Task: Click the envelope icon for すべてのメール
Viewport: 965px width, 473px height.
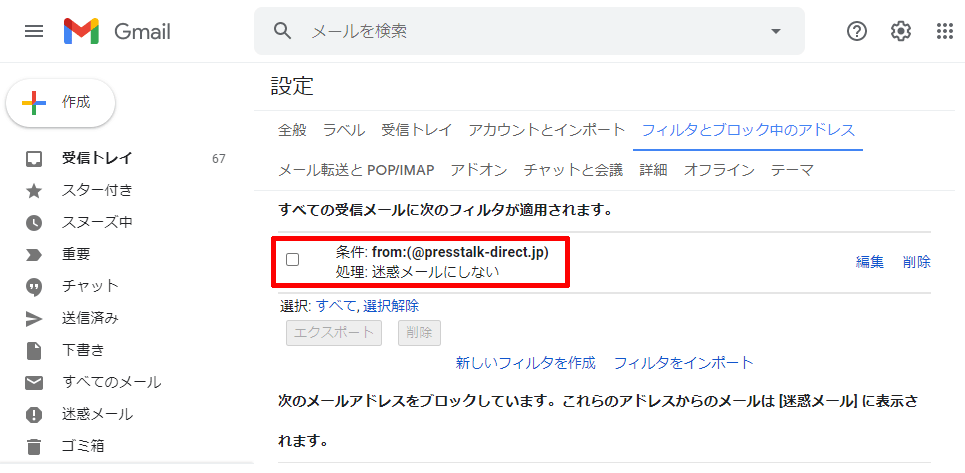Action: [x=34, y=383]
